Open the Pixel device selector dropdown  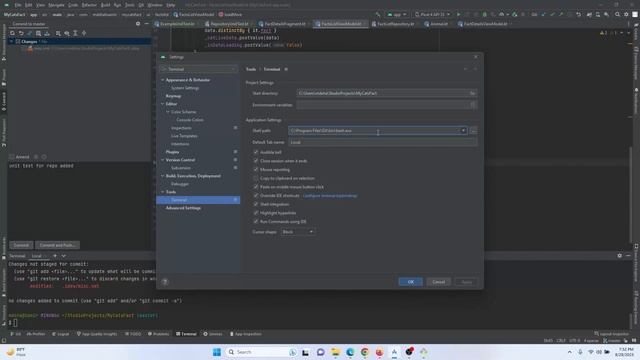coord(432,14)
